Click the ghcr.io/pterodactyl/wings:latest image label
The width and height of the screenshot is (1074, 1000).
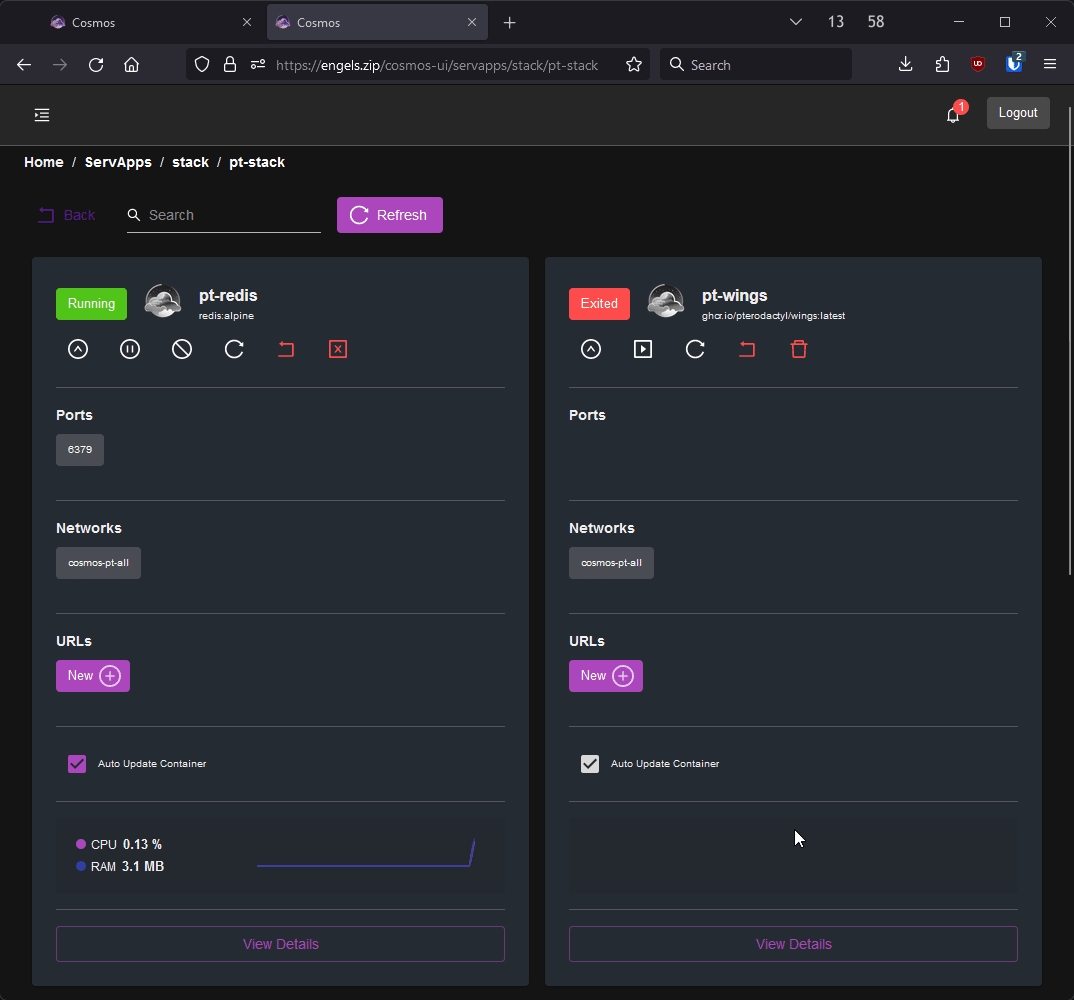(x=773, y=316)
